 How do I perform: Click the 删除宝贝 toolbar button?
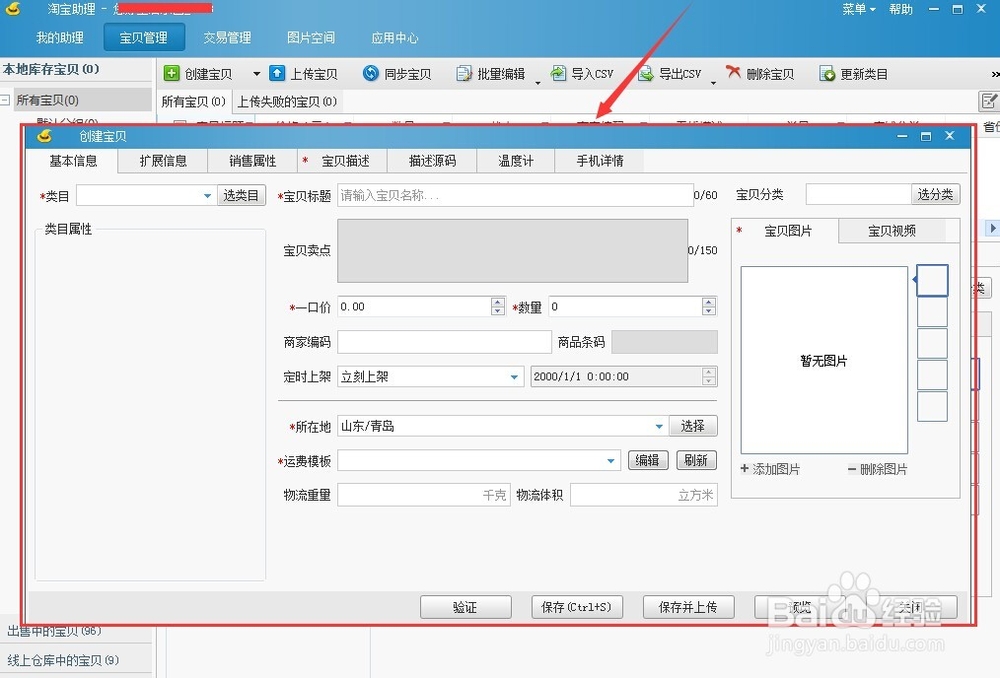(x=760, y=74)
